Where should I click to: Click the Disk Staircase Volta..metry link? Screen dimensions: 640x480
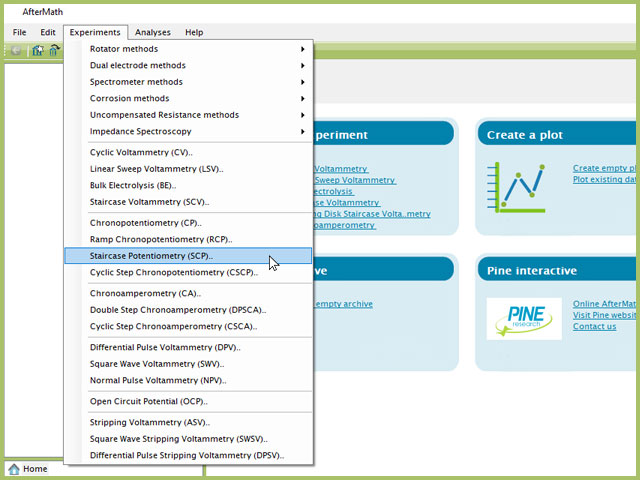pyautogui.click(x=372, y=214)
